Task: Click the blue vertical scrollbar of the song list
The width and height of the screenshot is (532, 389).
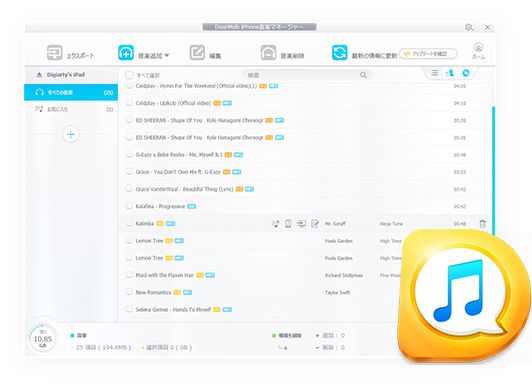Action: click(x=493, y=170)
